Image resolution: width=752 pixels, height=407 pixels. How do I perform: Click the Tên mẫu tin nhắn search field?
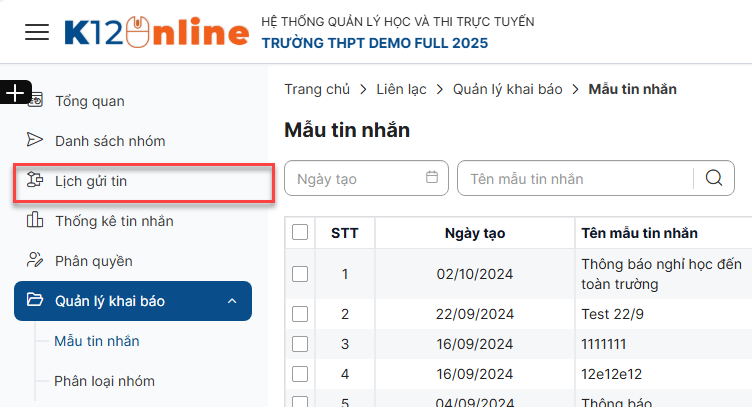coord(575,179)
